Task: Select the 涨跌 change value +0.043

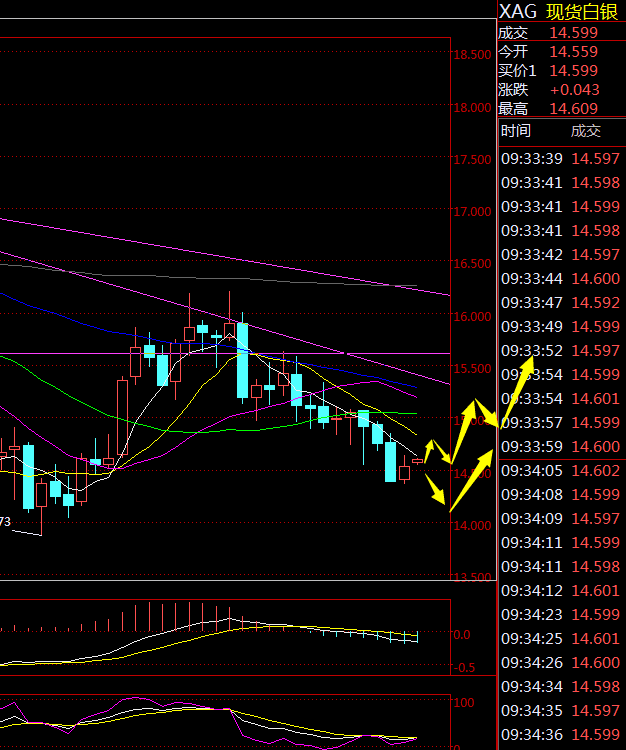Action: pyautogui.click(x=574, y=90)
